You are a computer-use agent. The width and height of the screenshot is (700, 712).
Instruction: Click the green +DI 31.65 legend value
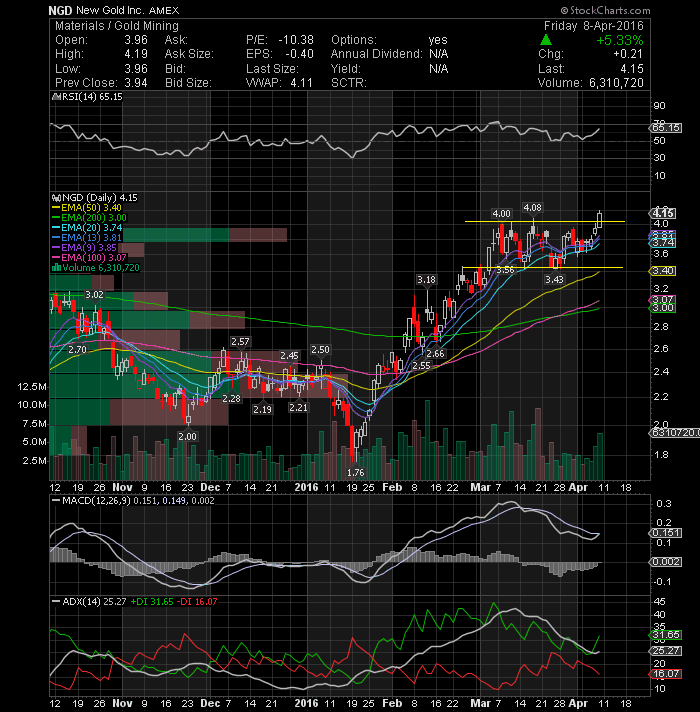pos(152,602)
